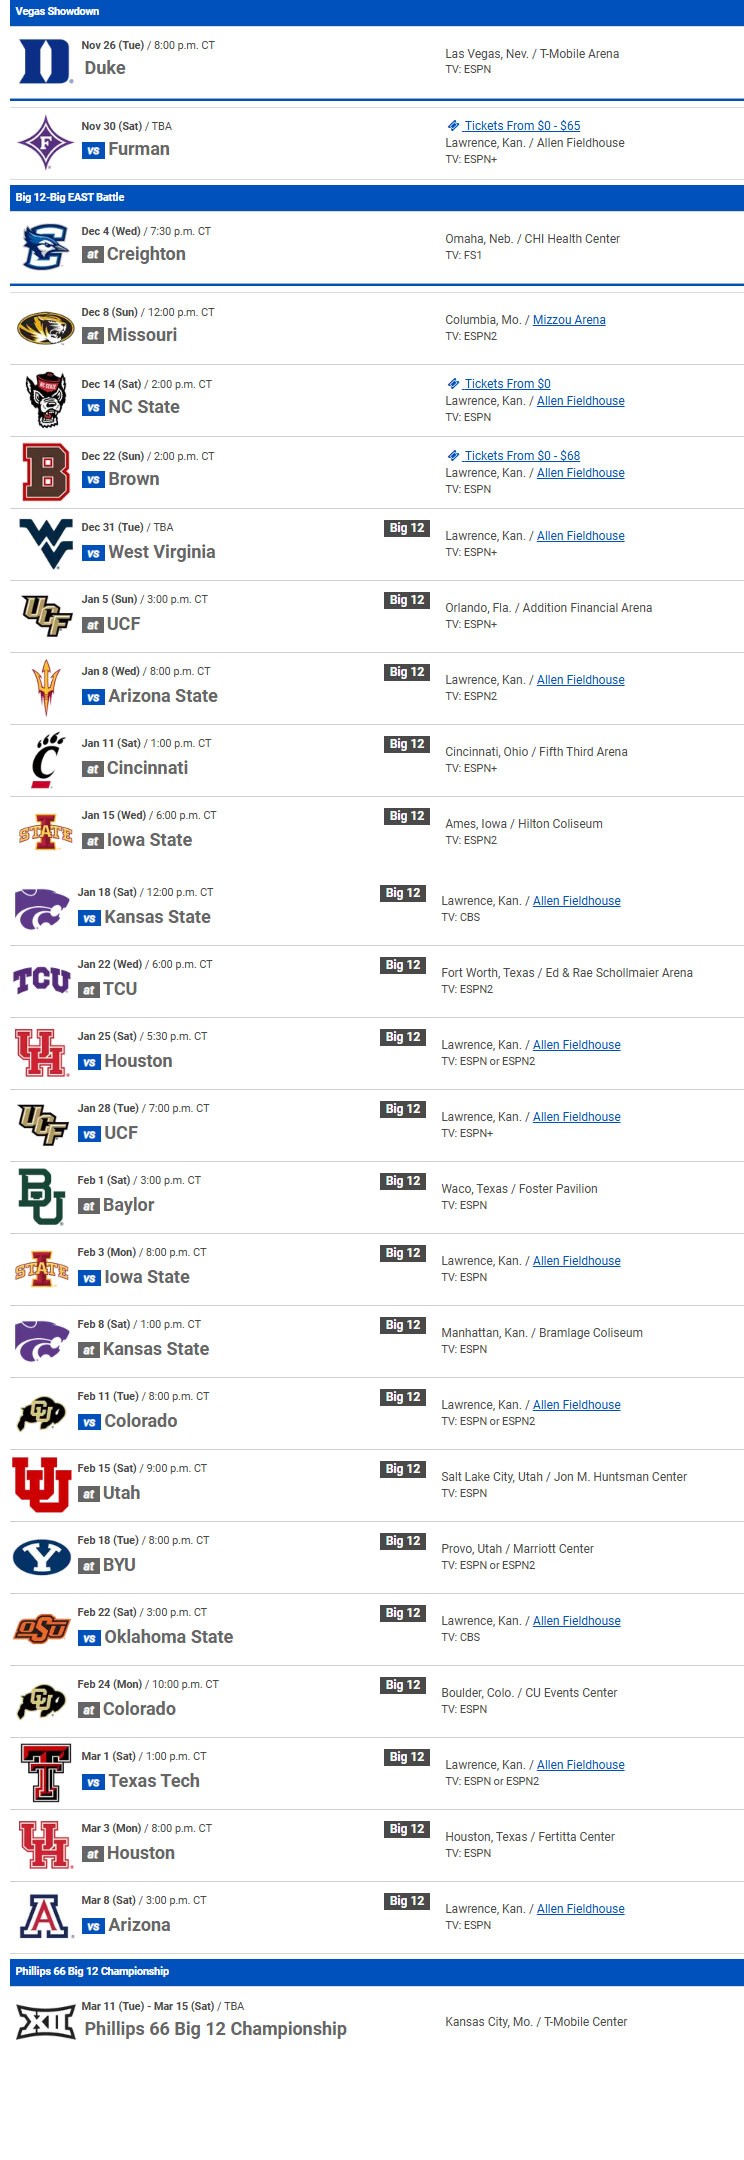Click the Texas Tech logo

46,1773
